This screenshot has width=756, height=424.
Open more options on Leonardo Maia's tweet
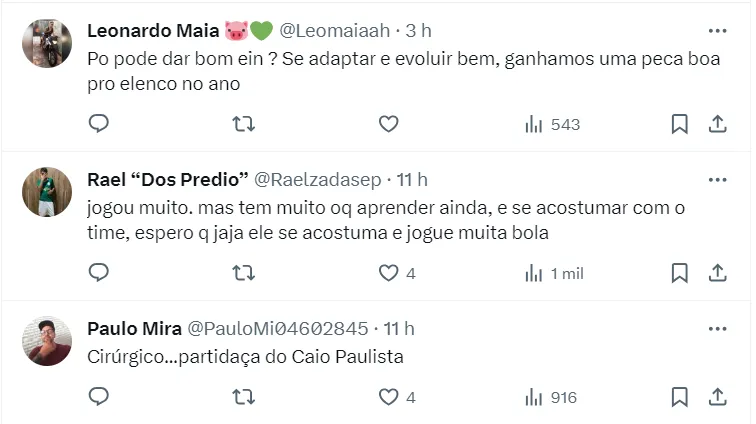[x=717, y=30]
